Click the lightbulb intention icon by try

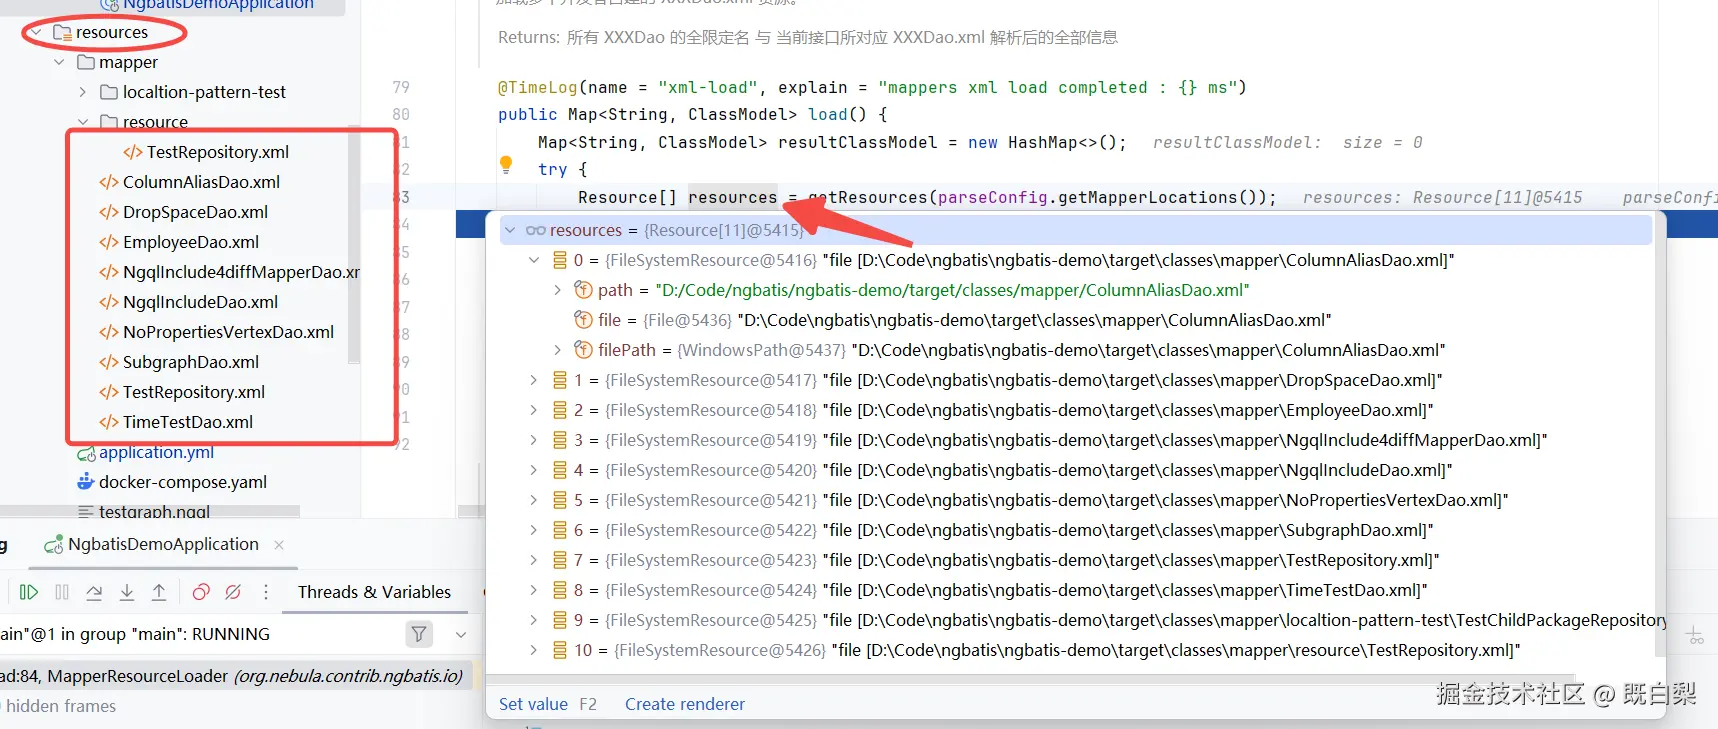coord(506,164)
